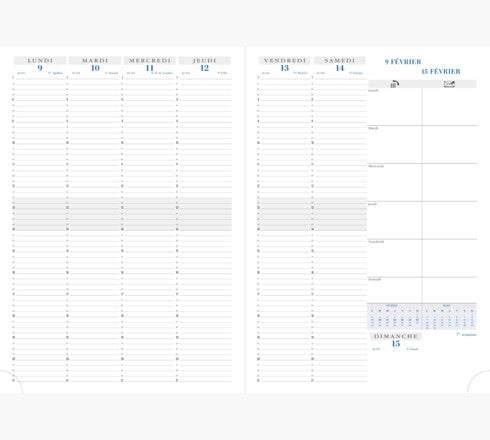Click the 15 FÉVRIER week title
Viewport: 490px width, 440px height.
tap(441, 71)
